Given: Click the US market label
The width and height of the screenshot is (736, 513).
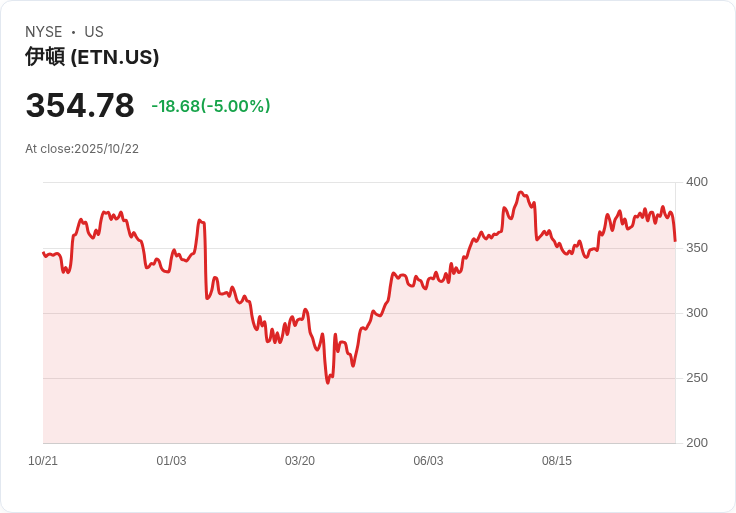Looking at the screenshot, I should 94,32.
